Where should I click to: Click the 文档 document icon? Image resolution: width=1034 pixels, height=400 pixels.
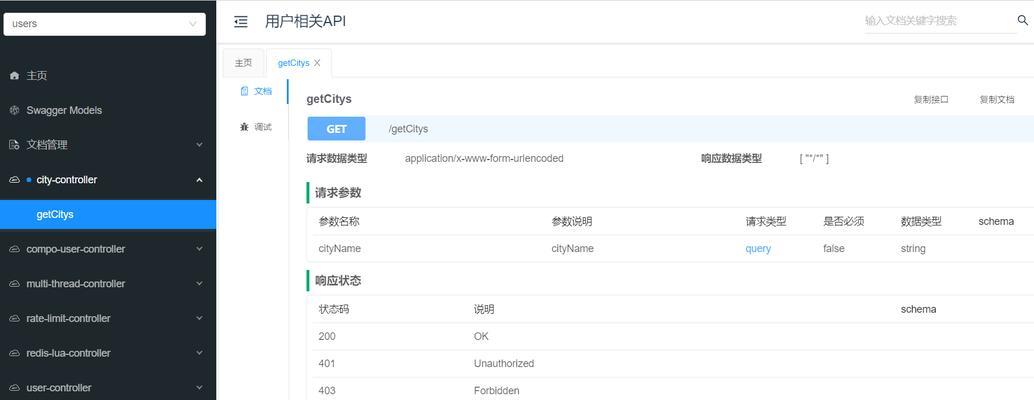[245, 91]
